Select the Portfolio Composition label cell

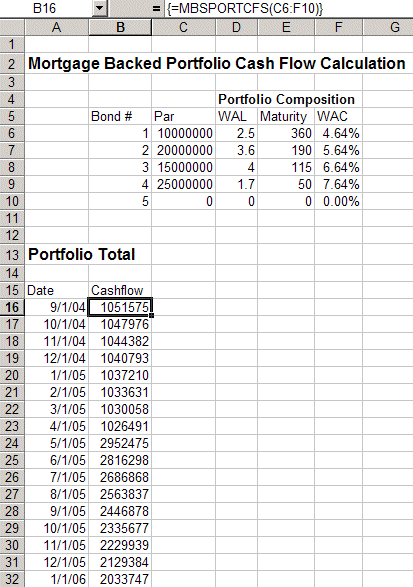(286, 99)
